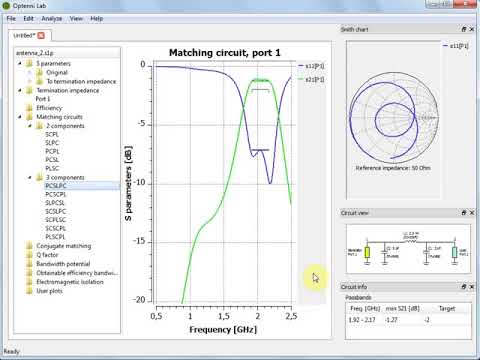The height and width of the screenshot is (360, 480).
Task: Click the Obtainable efficiency bandwidth folder icon
Action: 29,273
